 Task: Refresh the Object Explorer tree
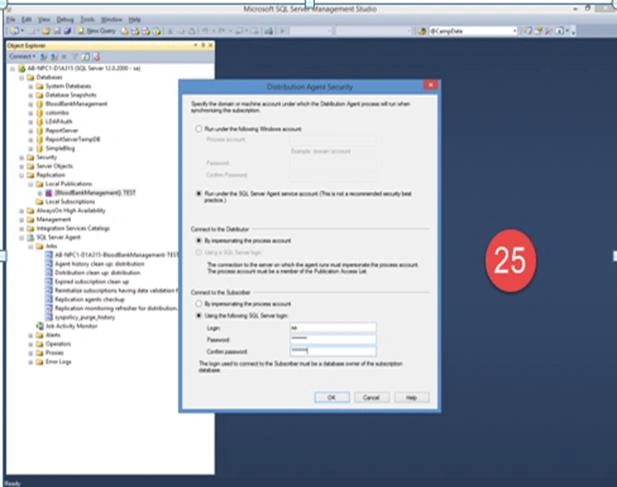pyautogui.click(x=85, y=57)
